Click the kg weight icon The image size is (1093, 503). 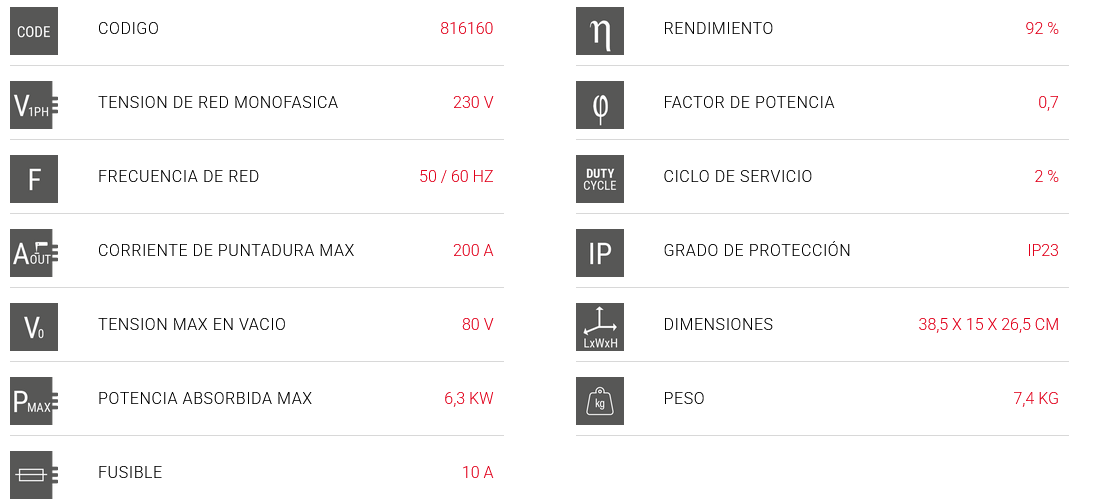coord(600,400)
